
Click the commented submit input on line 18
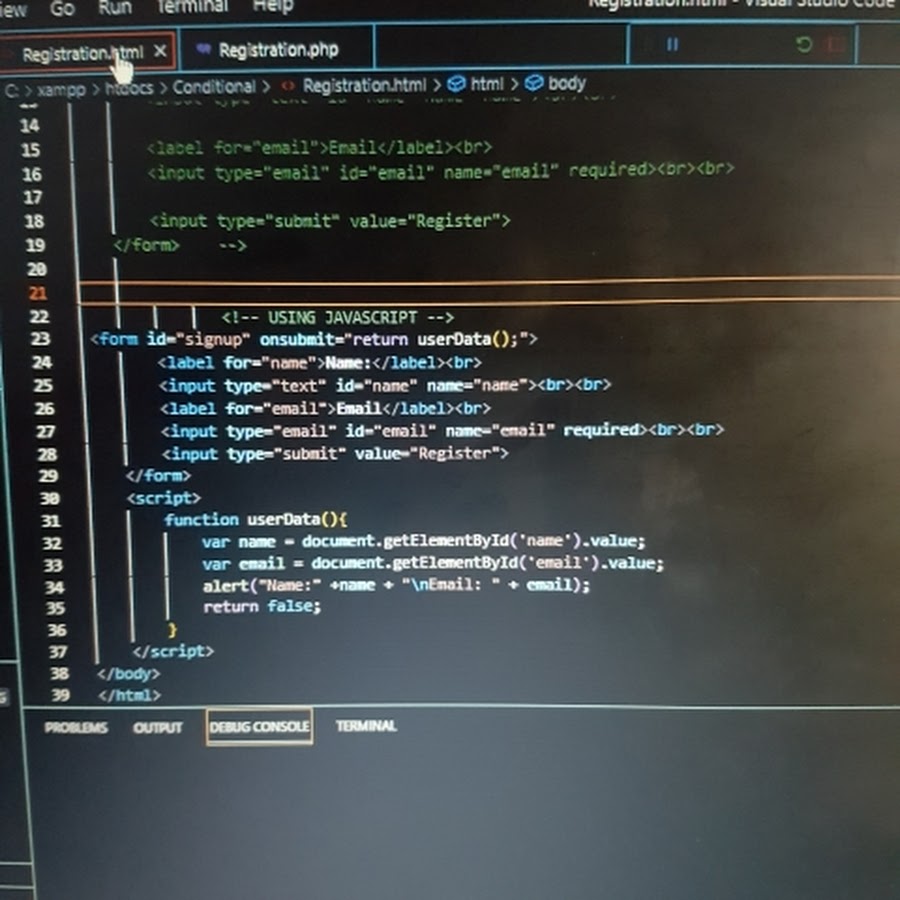pos(330,221)
